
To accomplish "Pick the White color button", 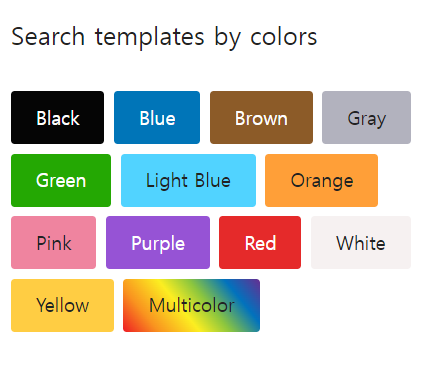I will [361, 242].
